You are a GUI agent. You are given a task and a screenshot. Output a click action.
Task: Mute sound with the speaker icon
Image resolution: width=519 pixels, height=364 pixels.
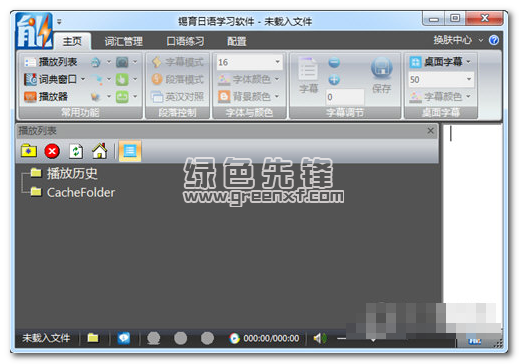(319, 338)
